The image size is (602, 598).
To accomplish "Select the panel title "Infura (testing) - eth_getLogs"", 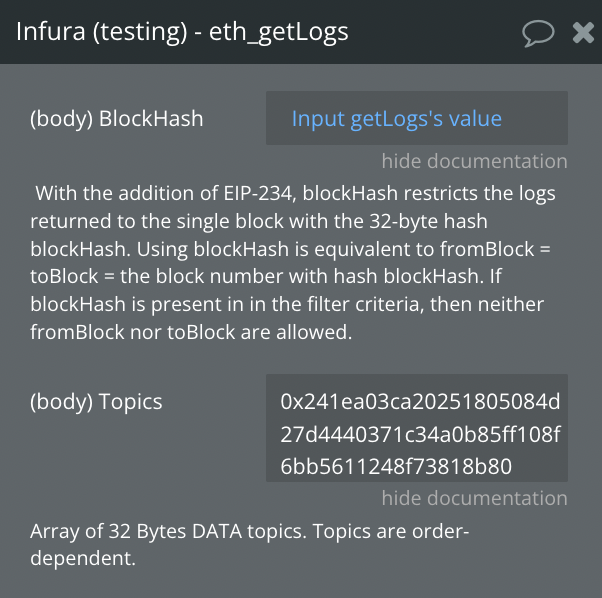I will pos(183,33).
